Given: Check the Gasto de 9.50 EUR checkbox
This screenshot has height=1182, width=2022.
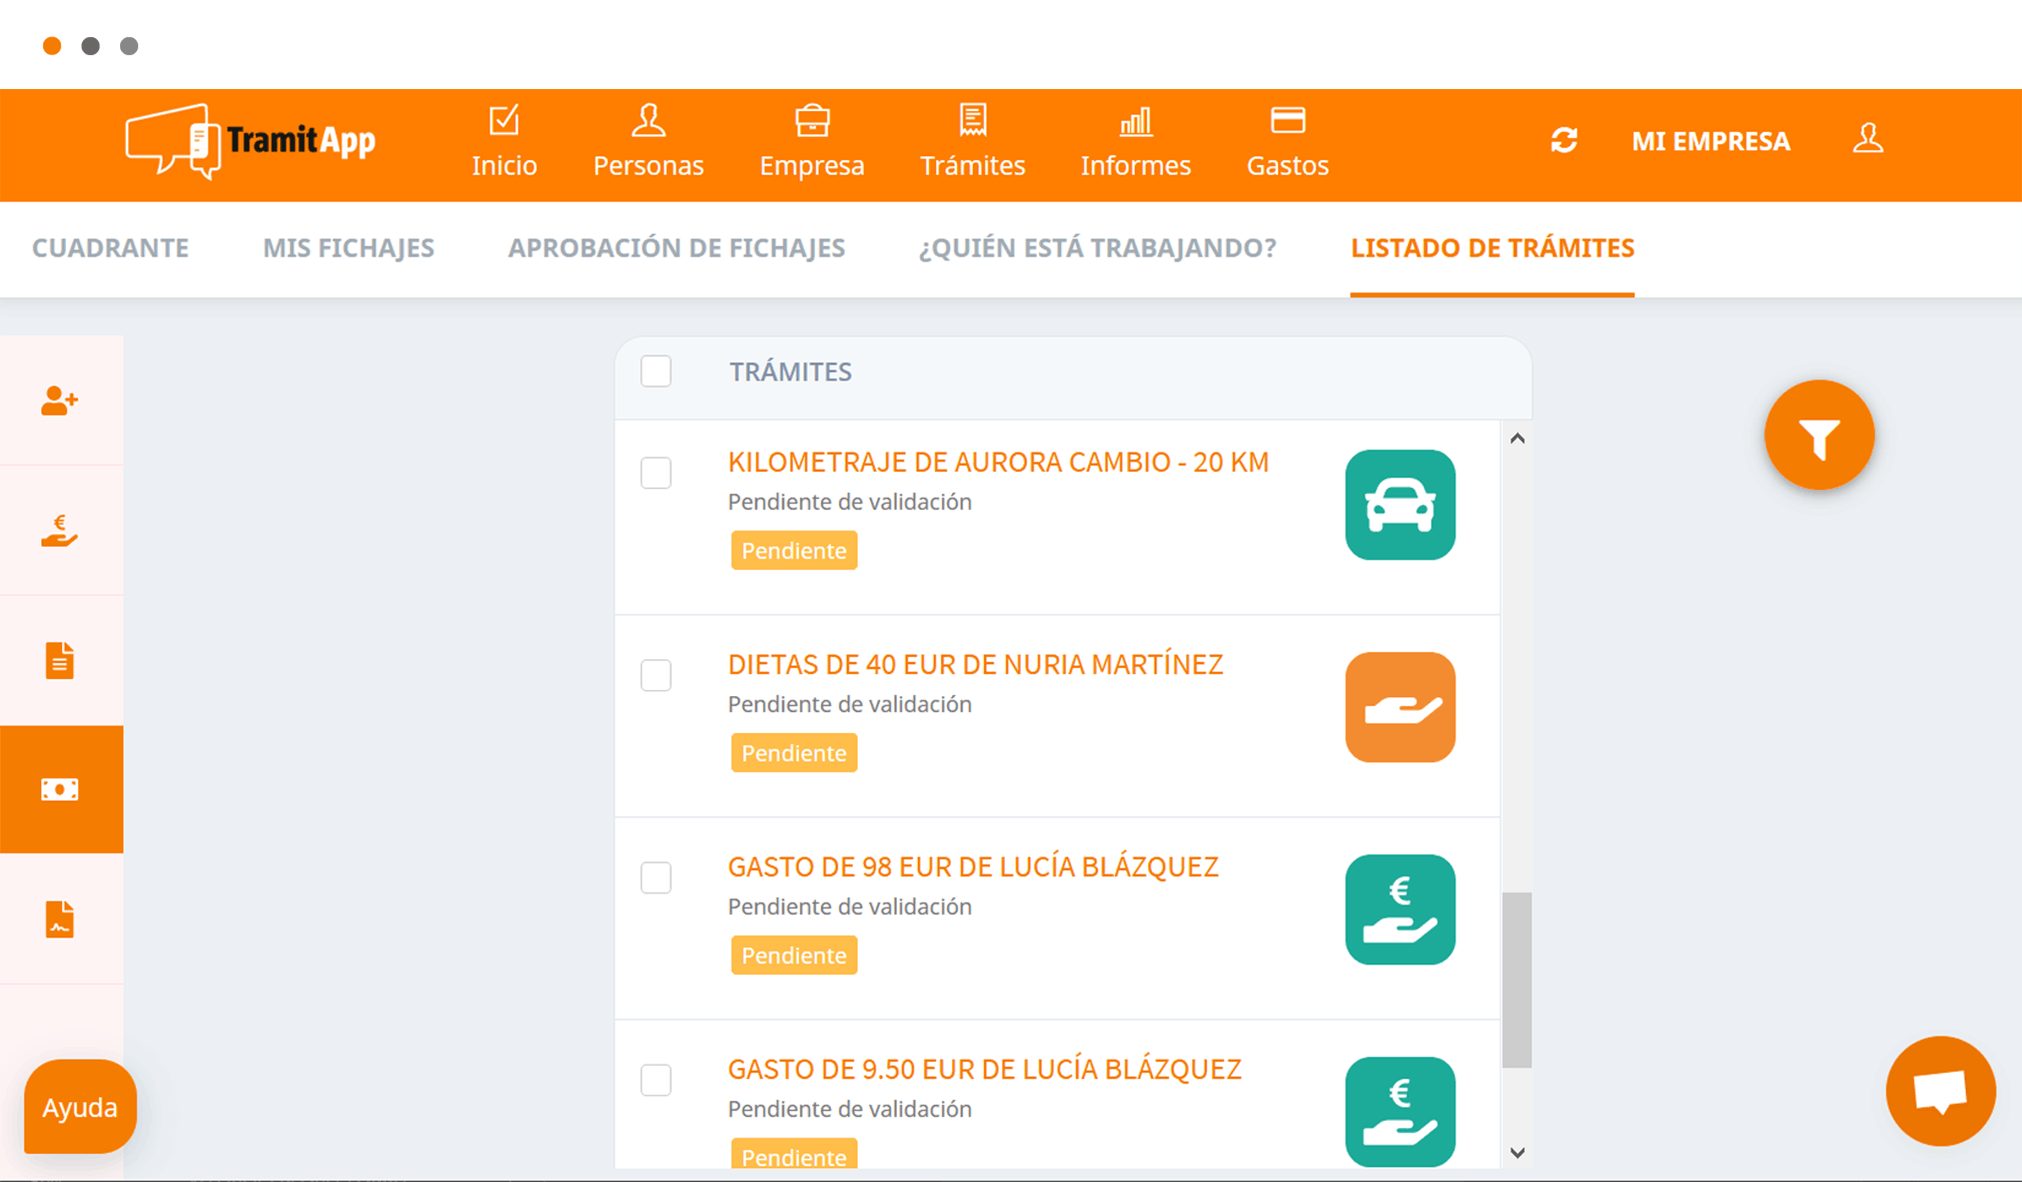Looking at the screenshot, I should [x=656, y=1080].
